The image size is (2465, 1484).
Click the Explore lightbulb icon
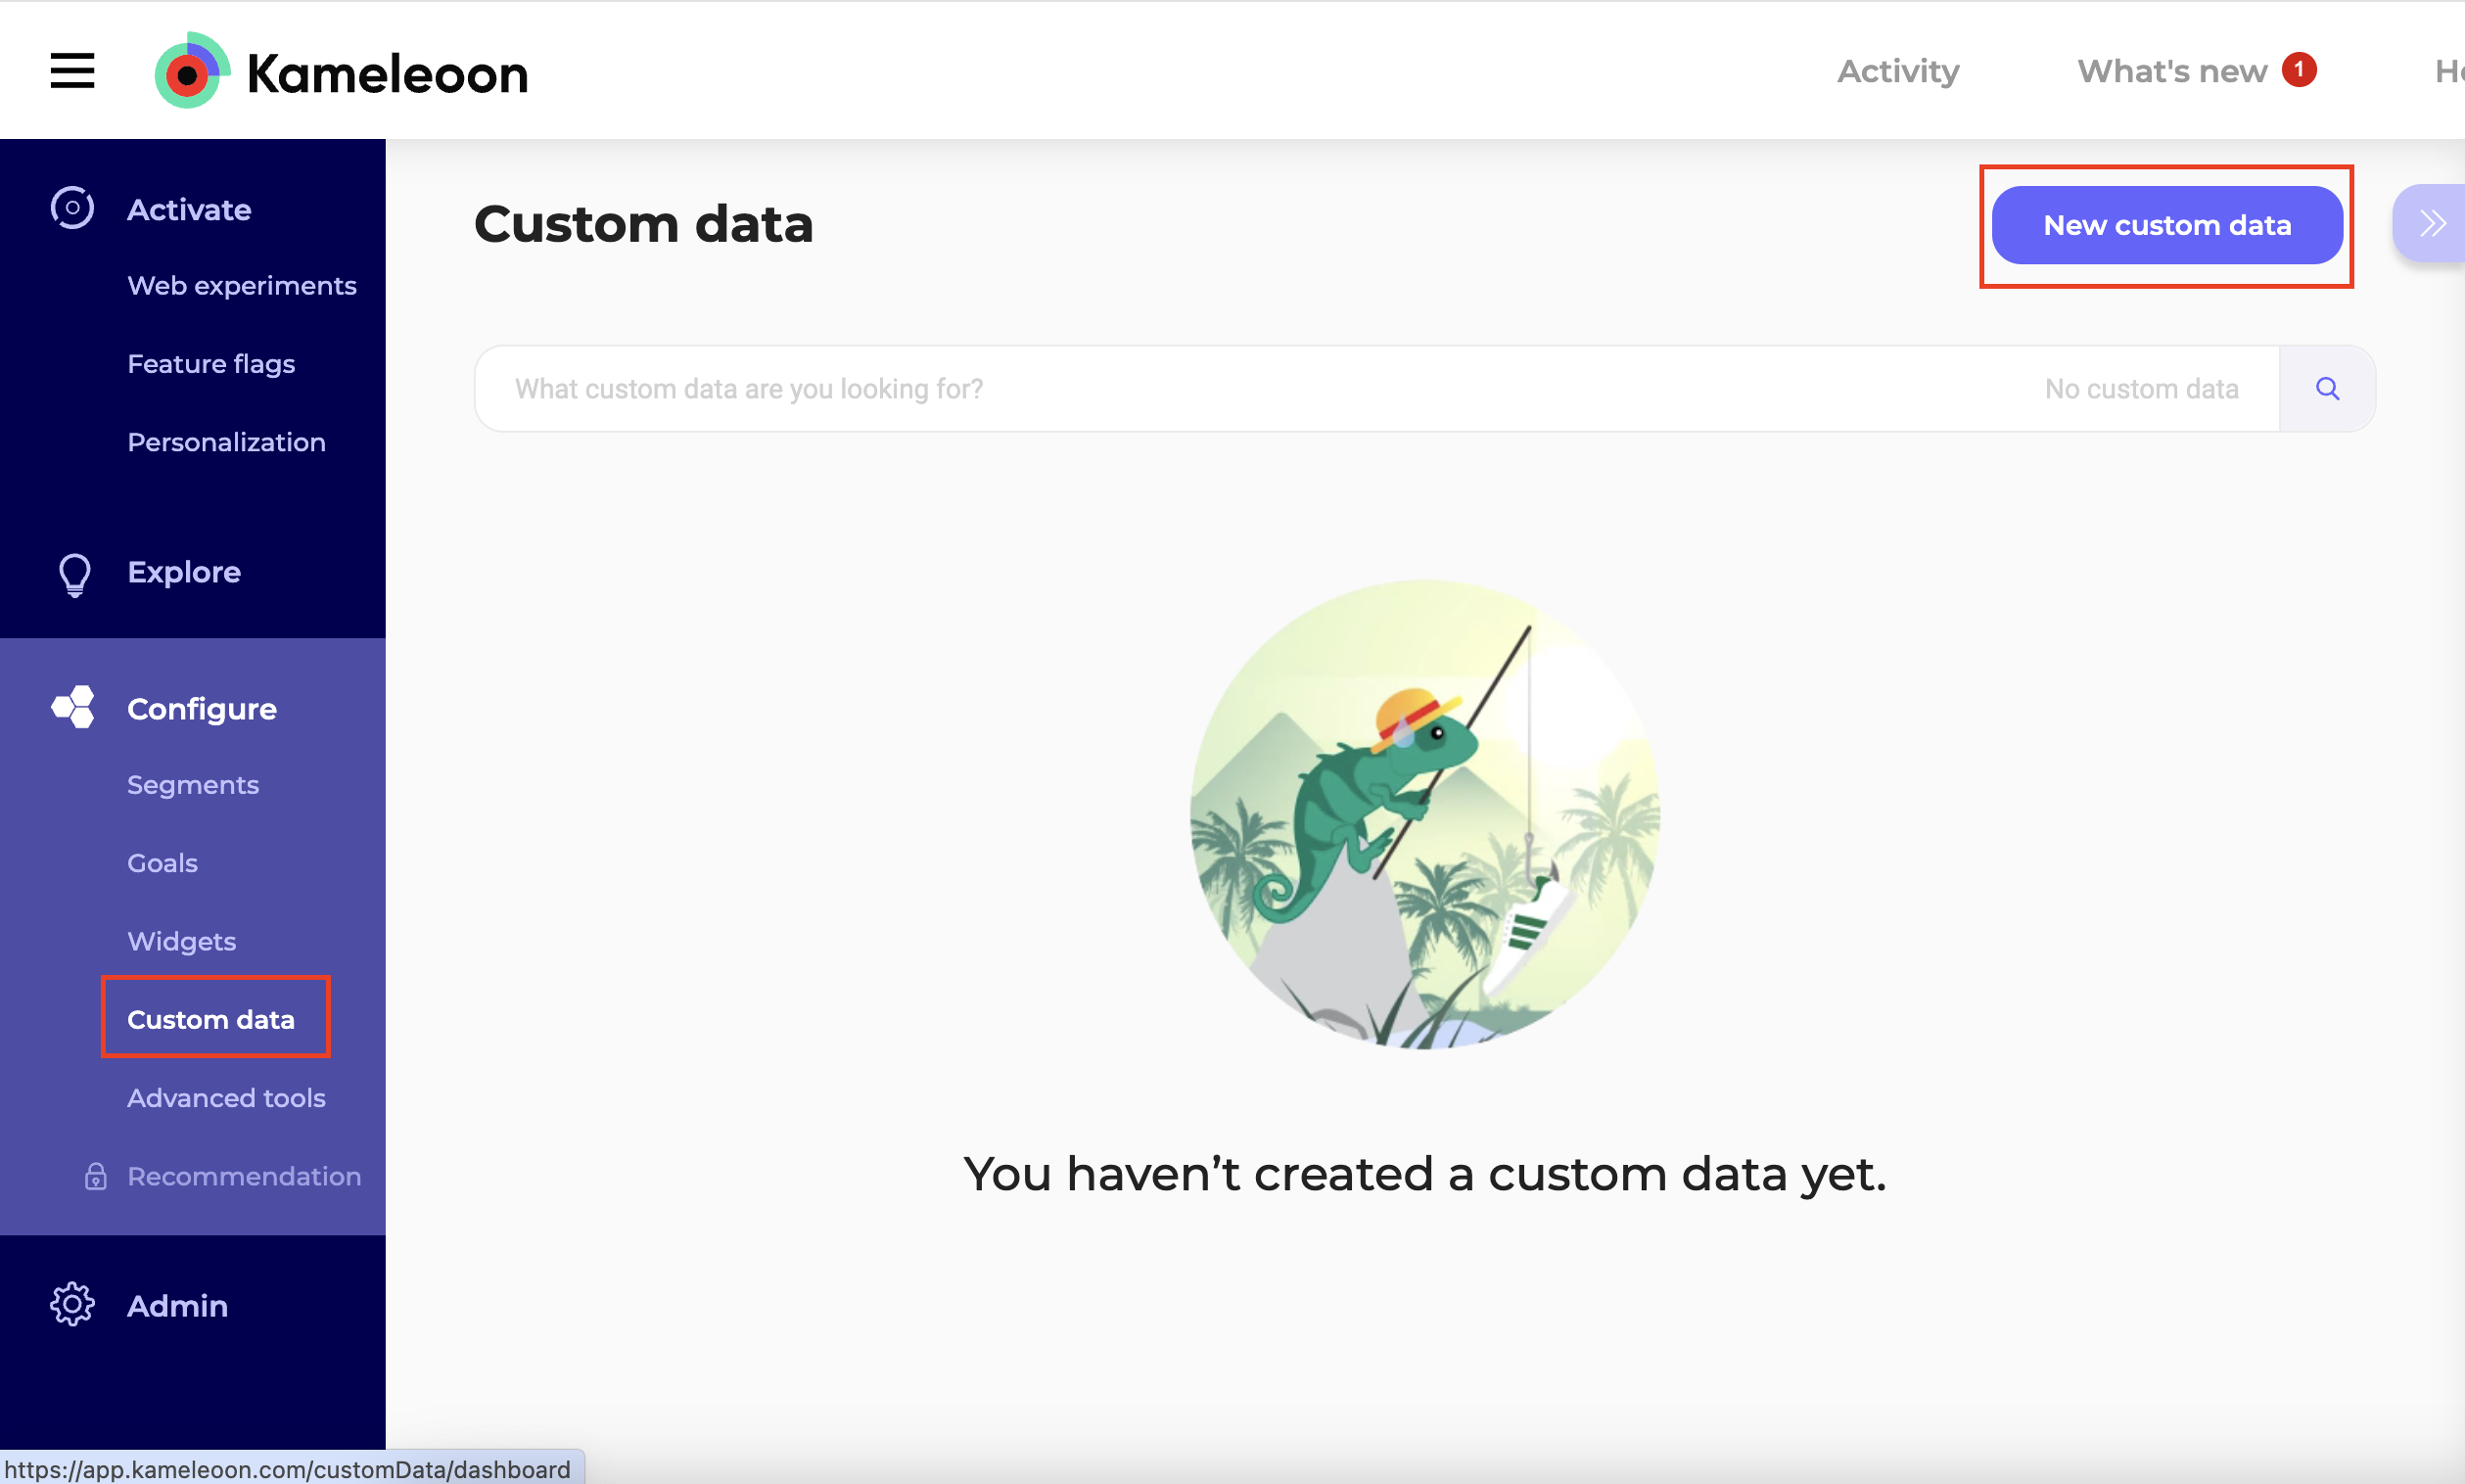point(74,574)
